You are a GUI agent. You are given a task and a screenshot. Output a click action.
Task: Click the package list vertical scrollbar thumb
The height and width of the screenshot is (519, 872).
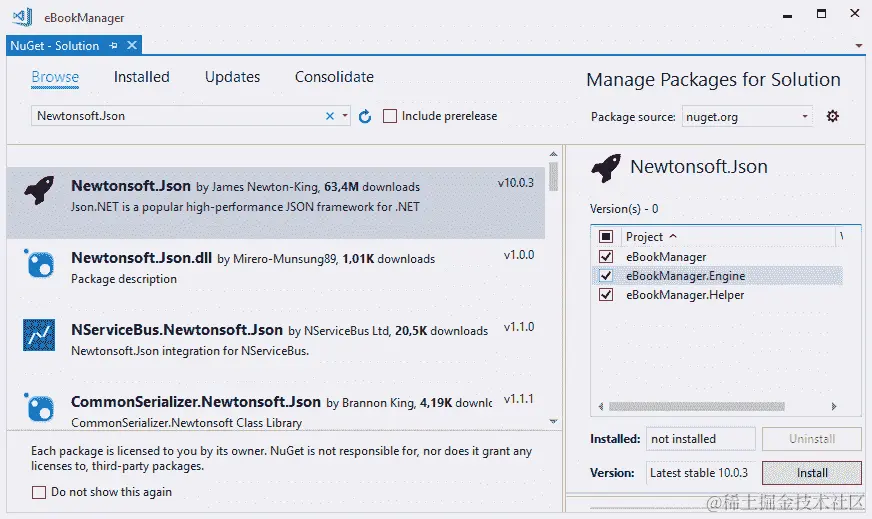click(553, 176)
